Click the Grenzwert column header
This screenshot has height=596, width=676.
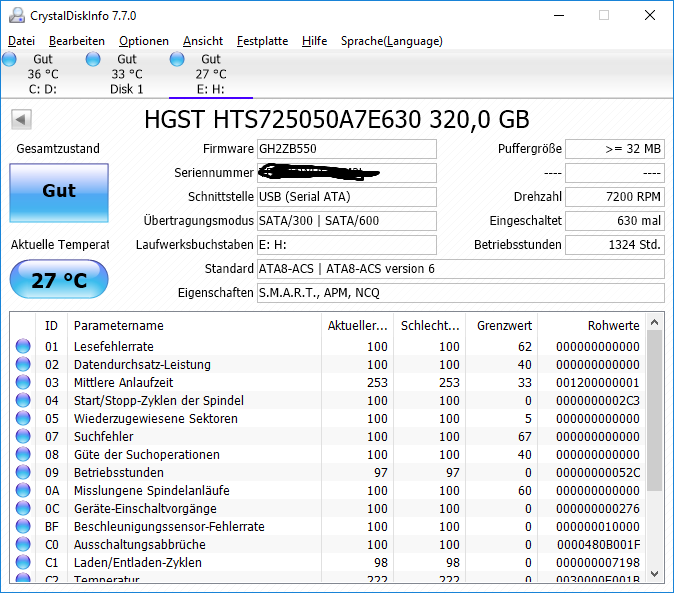(x=501, y=326)
